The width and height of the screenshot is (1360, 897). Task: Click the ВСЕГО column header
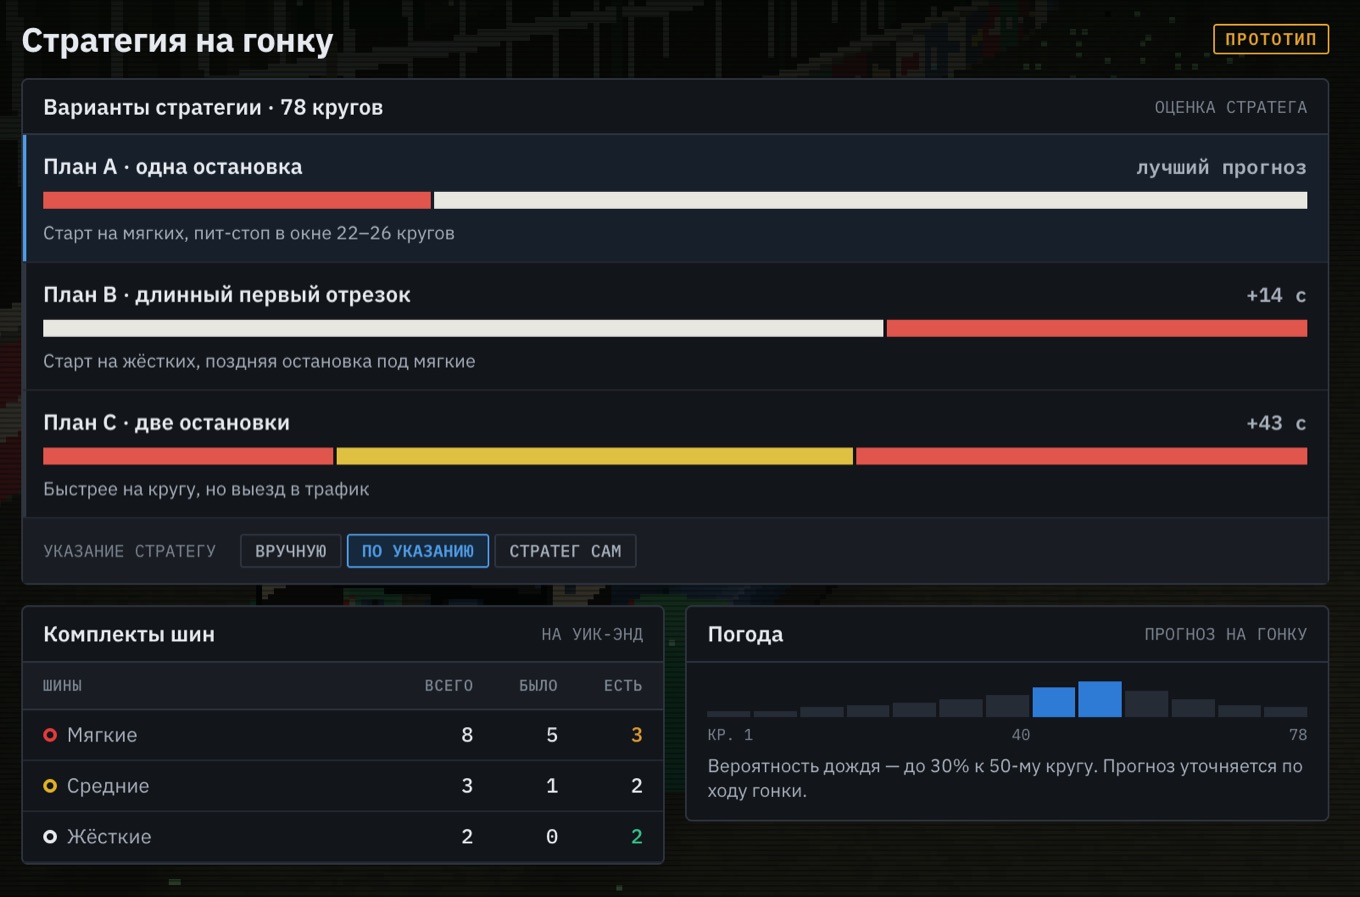449,686
